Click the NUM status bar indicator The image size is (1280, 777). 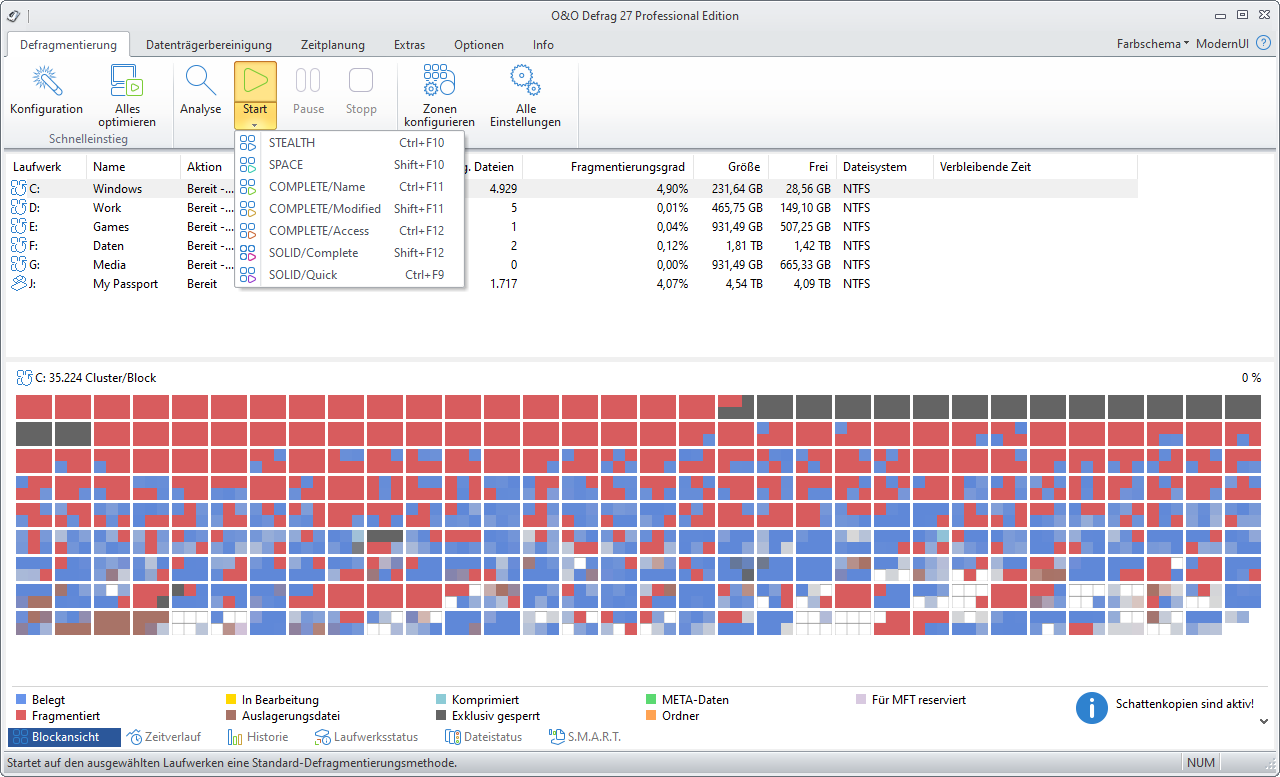coord(1201,763)
